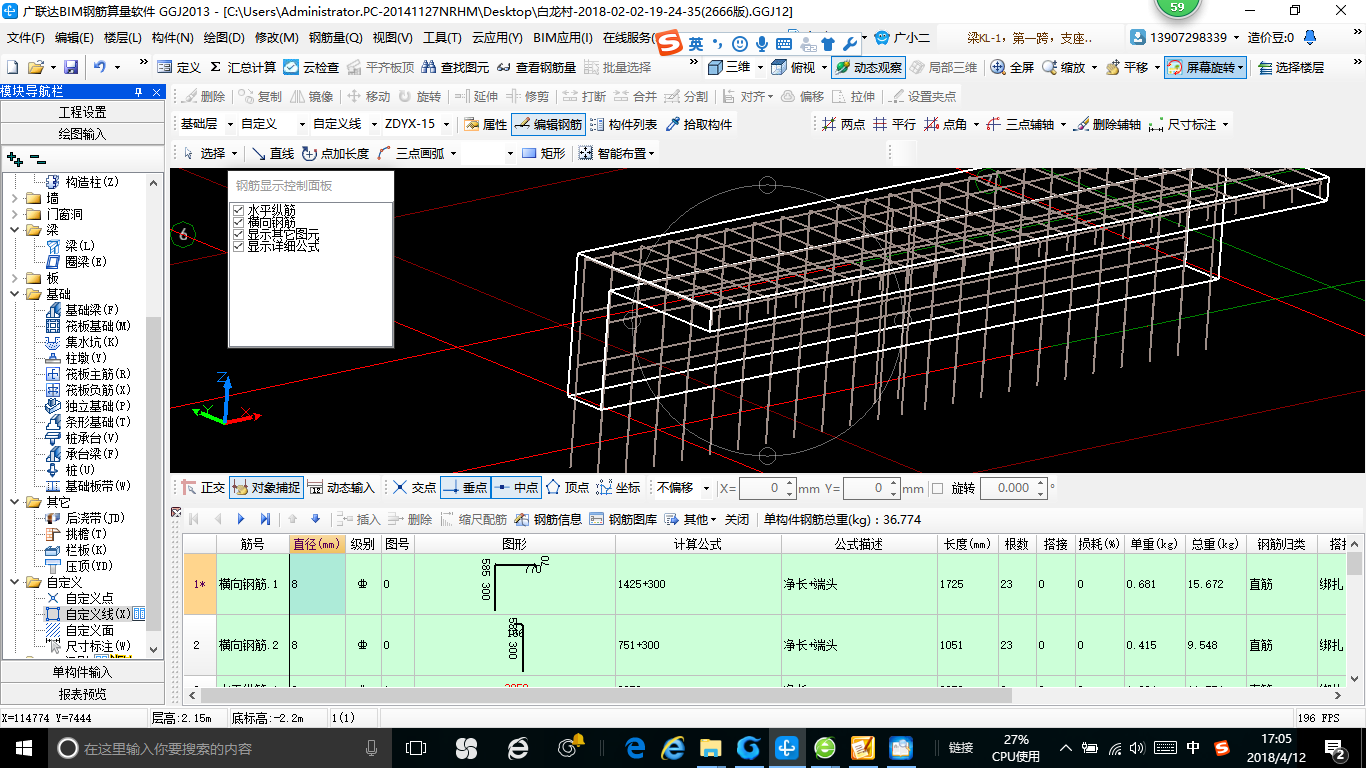1366x768 pixels.
Task: Uncheck the 水平纵筋 checkbox
Action: [x=238, y=211]
